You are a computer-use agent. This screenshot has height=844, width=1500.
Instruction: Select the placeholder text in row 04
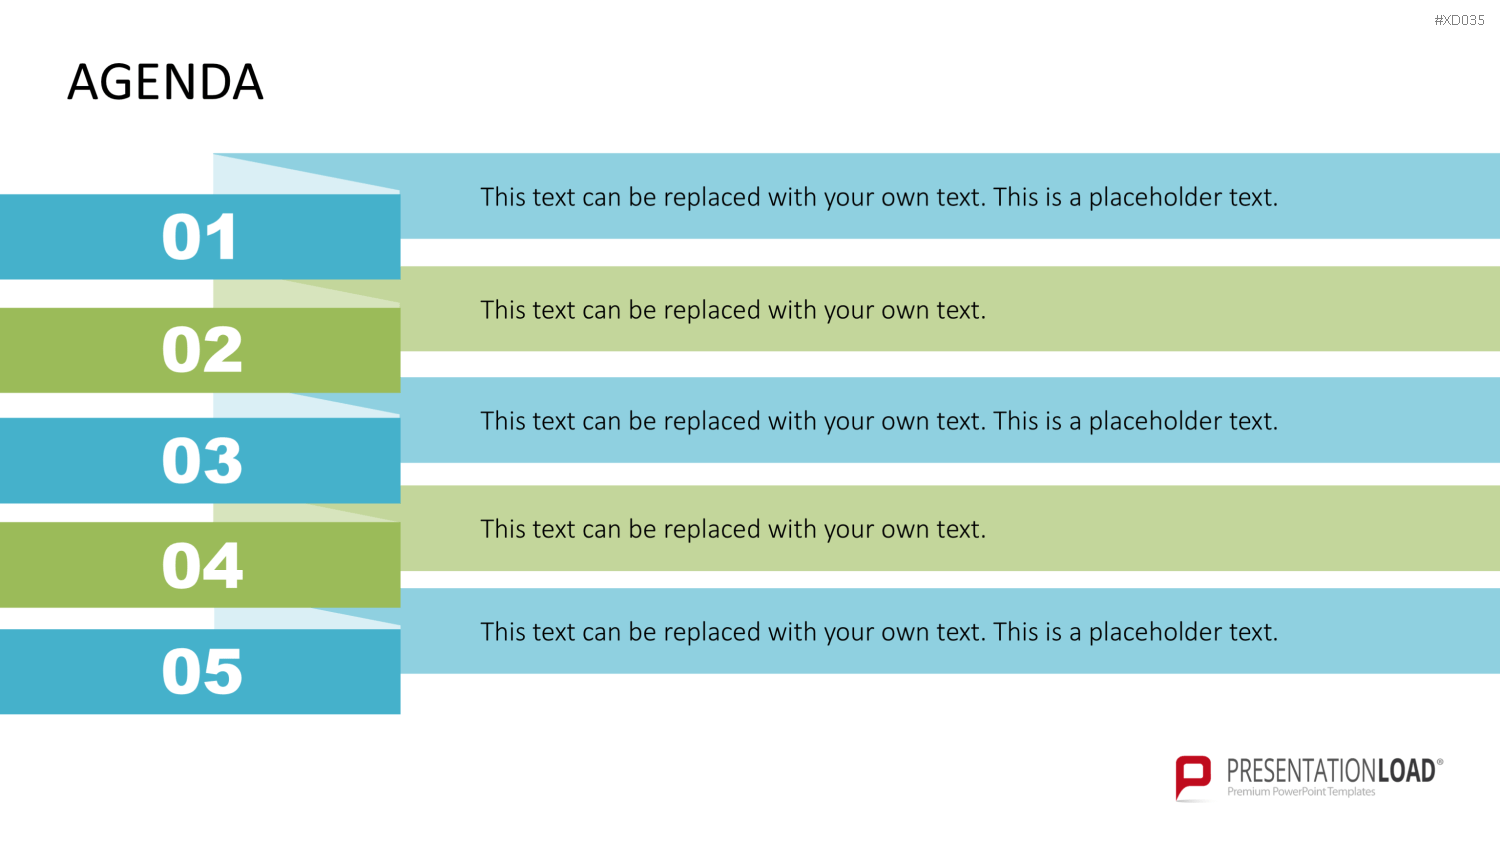[733, 529]
